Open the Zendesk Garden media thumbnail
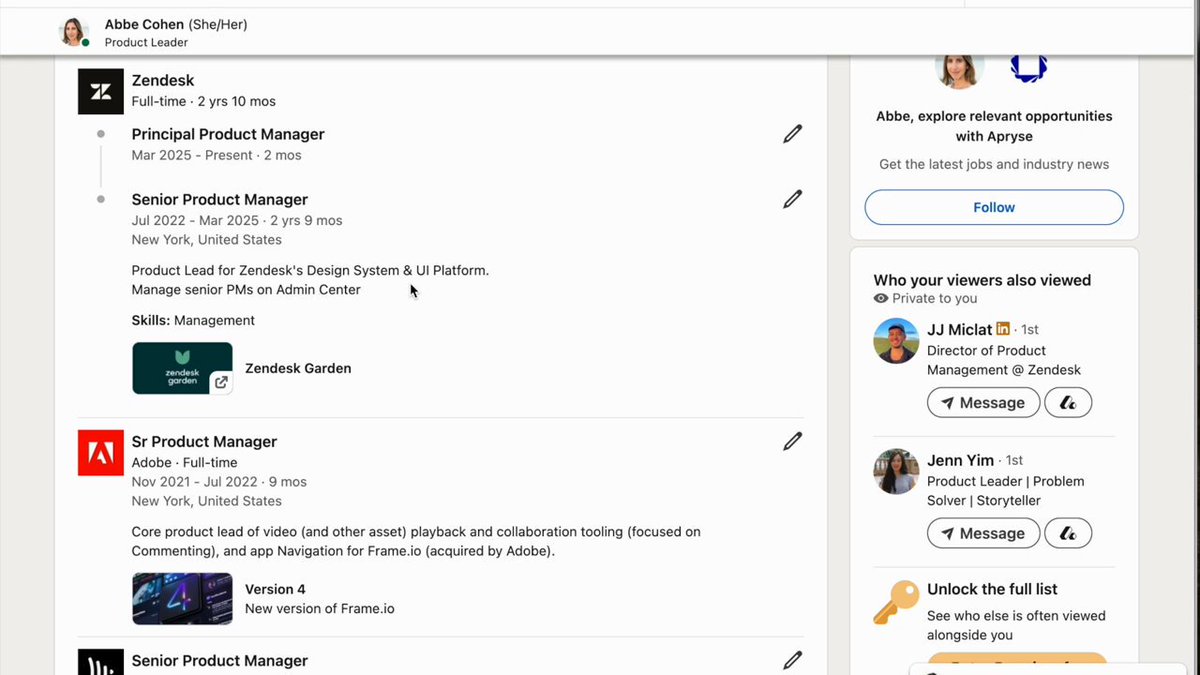The height and width of the screenshot is (675, 1200). (x=182, y=368)
